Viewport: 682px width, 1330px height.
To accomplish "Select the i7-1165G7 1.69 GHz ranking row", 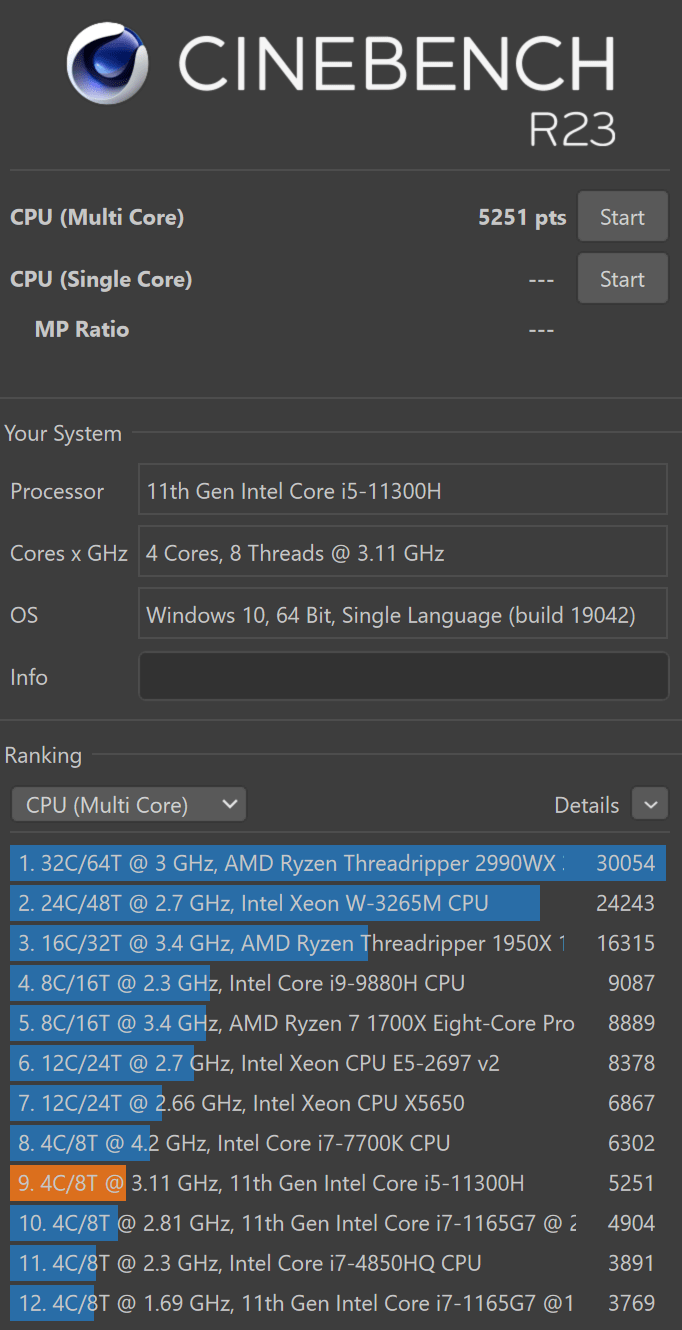I will coord(338,1303).
